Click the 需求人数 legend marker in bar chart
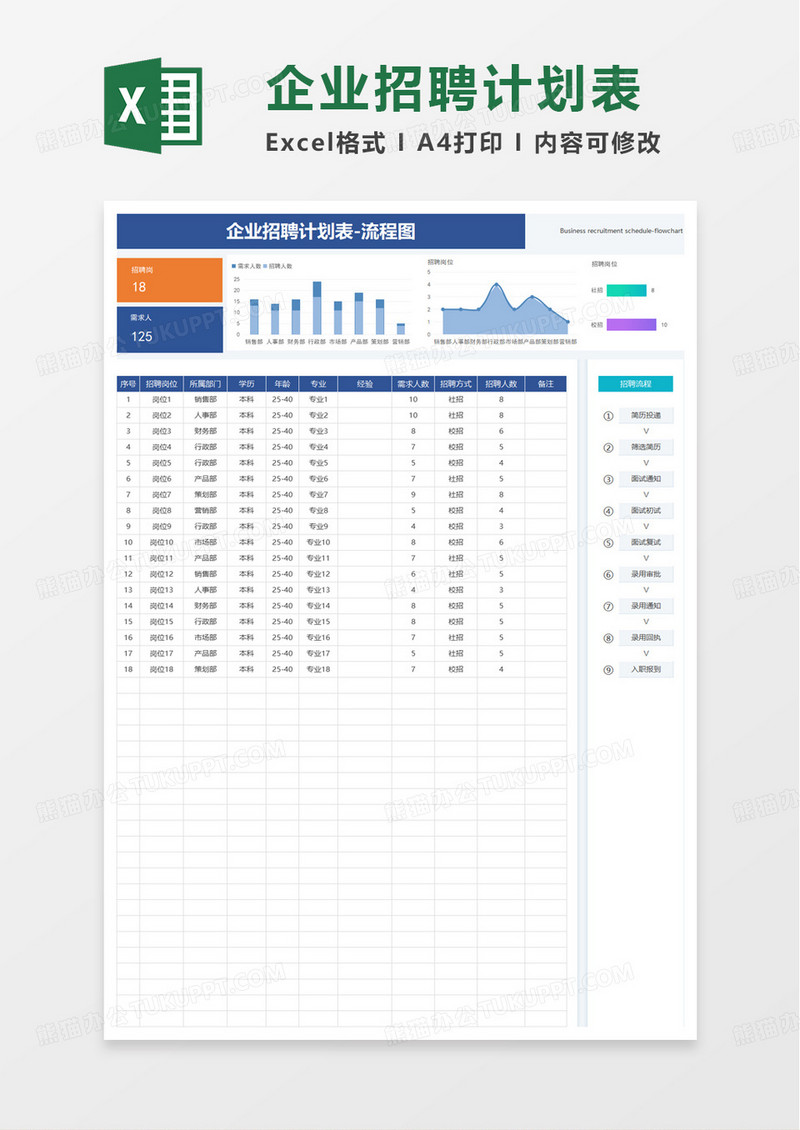 click(x=234, y=266)
